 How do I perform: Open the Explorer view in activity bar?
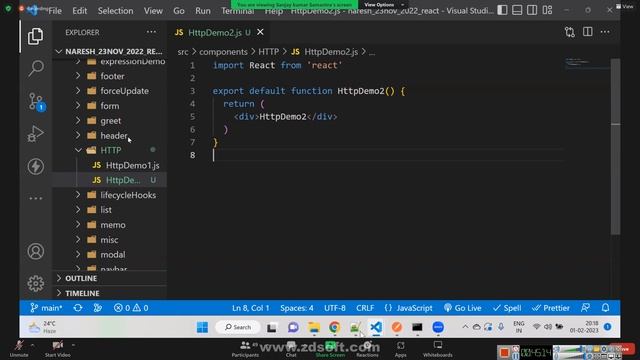[x=36, y=37]
